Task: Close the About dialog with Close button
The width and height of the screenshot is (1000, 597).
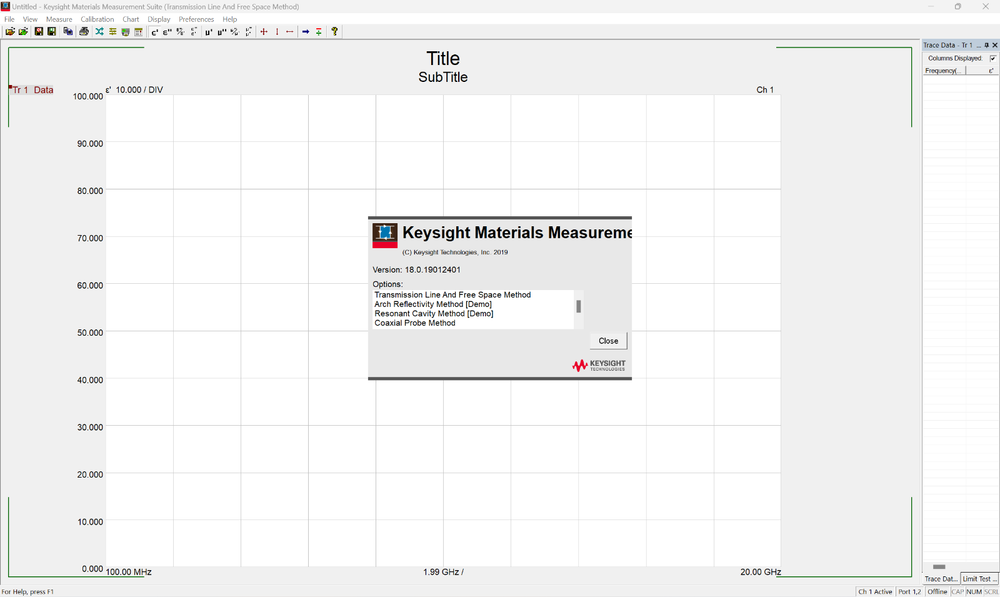Action: [x=608, y=341]
